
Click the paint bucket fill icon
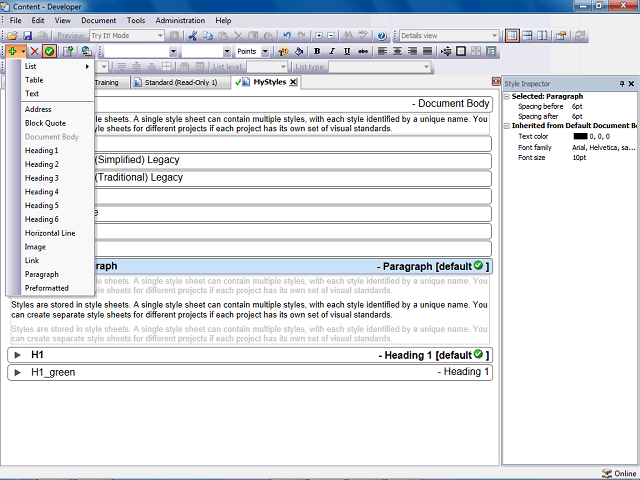pyautogui.click(x=299, y=51)
